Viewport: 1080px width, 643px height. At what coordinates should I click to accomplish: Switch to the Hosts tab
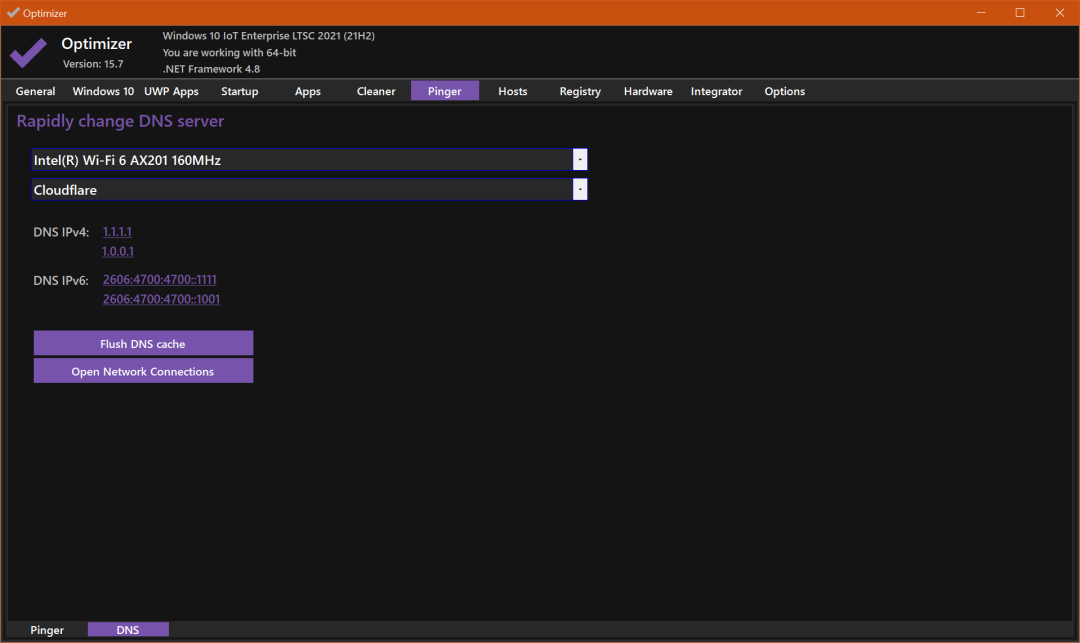point(512,91)
